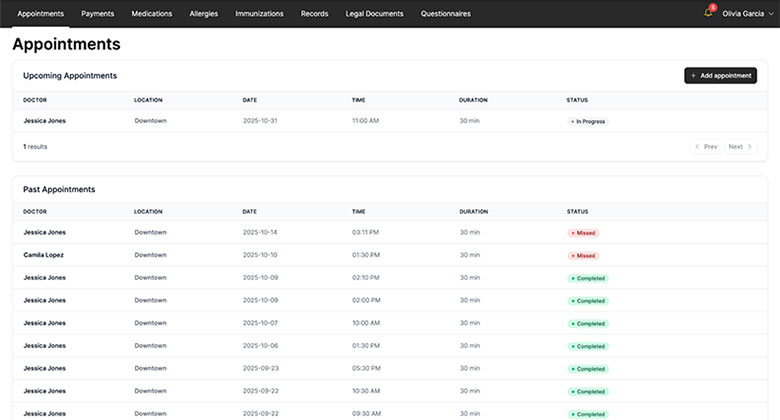Screen dimensions: 780x420
Task: Open the Immunizations section
Action: point(259,14)
